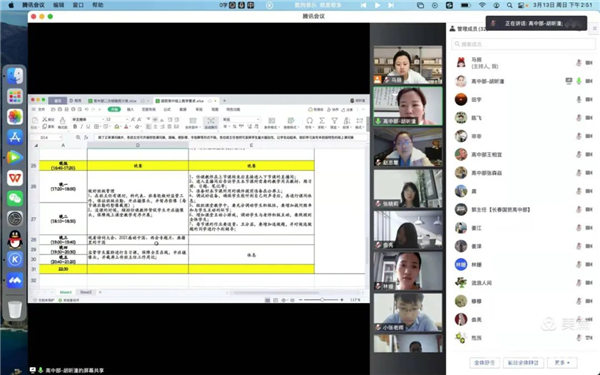Open the WPS Office icon in the Dock
The height and width of the screenshot is (375, 600).
pos(15,178)
